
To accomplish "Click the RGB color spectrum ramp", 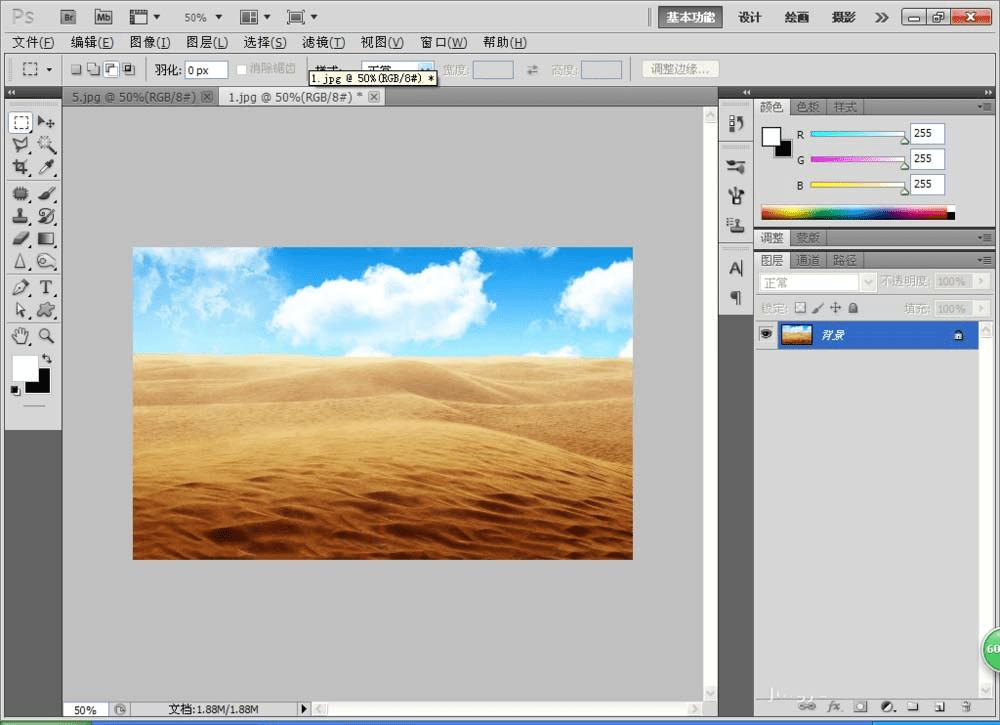I will [857, 212].
